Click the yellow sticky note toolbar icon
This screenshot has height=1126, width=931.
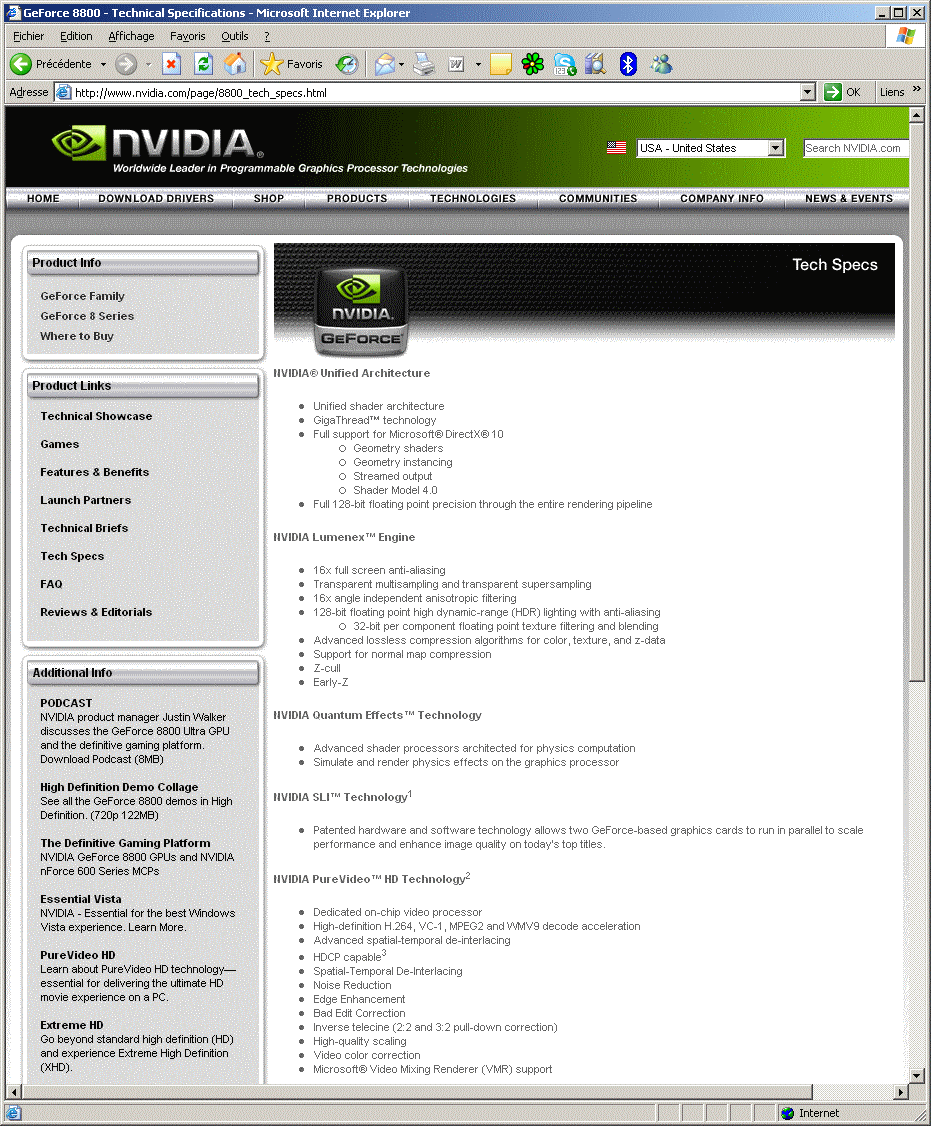coord(501,64)
